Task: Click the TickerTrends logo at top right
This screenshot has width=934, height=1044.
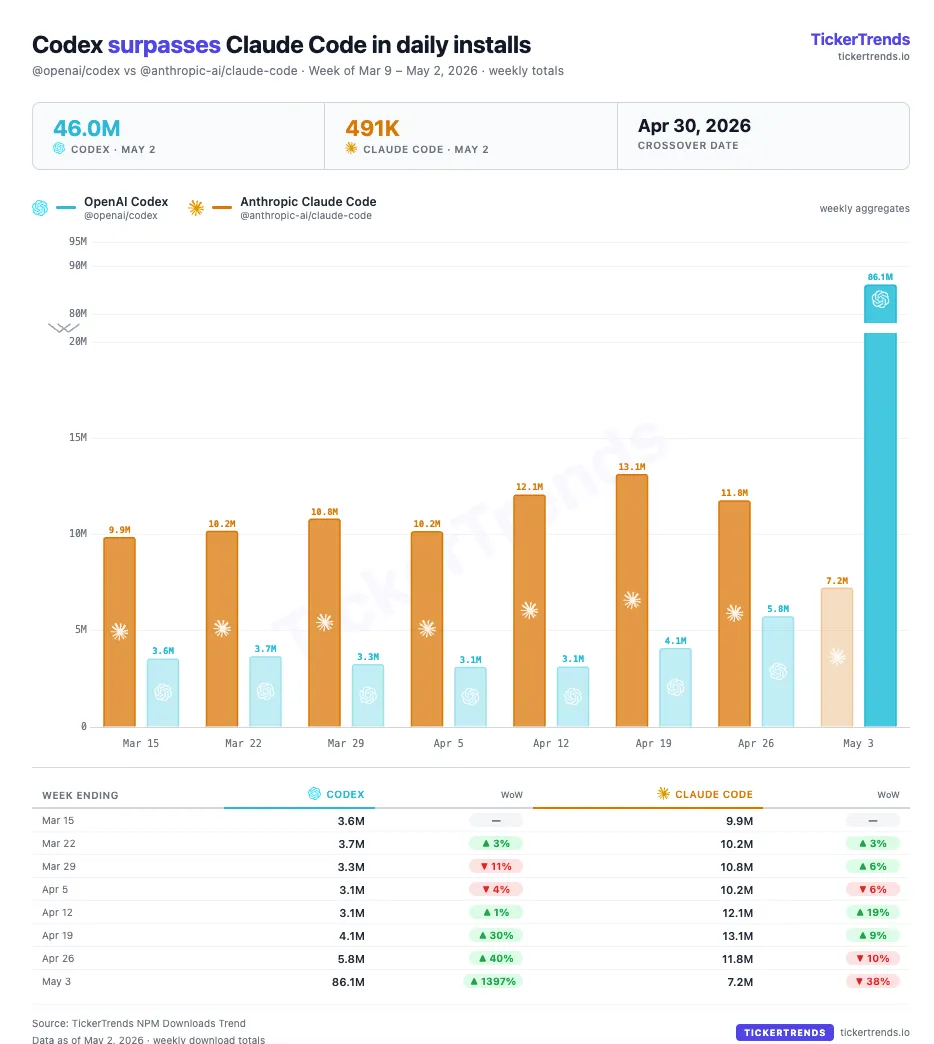Action: [x=859, y=39]
